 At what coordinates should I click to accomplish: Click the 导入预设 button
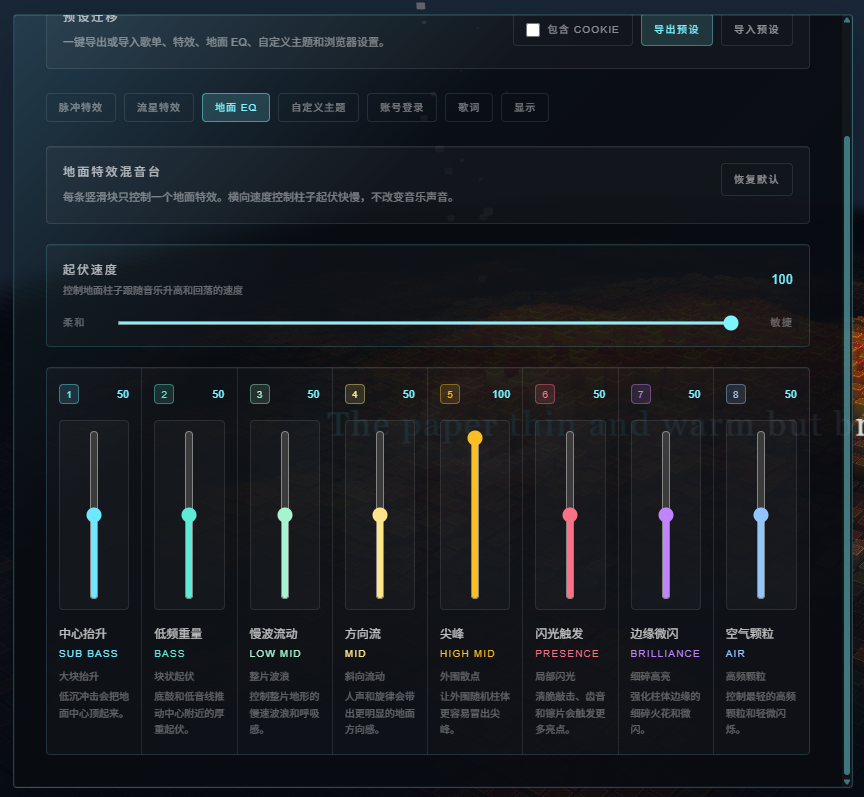(757, 30)
